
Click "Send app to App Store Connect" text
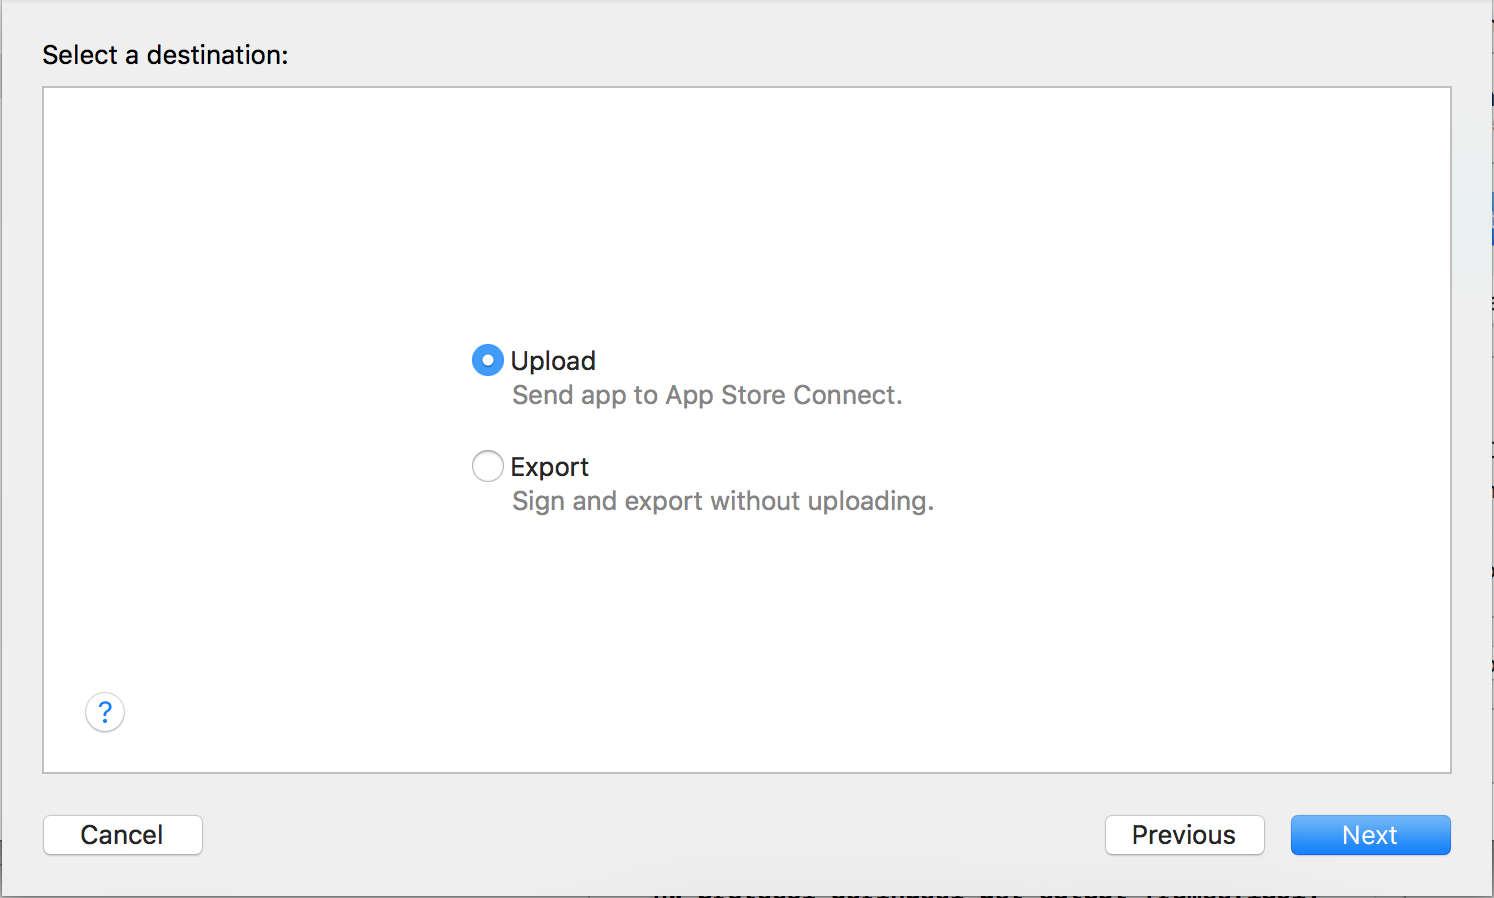click(x=707, y=395)
